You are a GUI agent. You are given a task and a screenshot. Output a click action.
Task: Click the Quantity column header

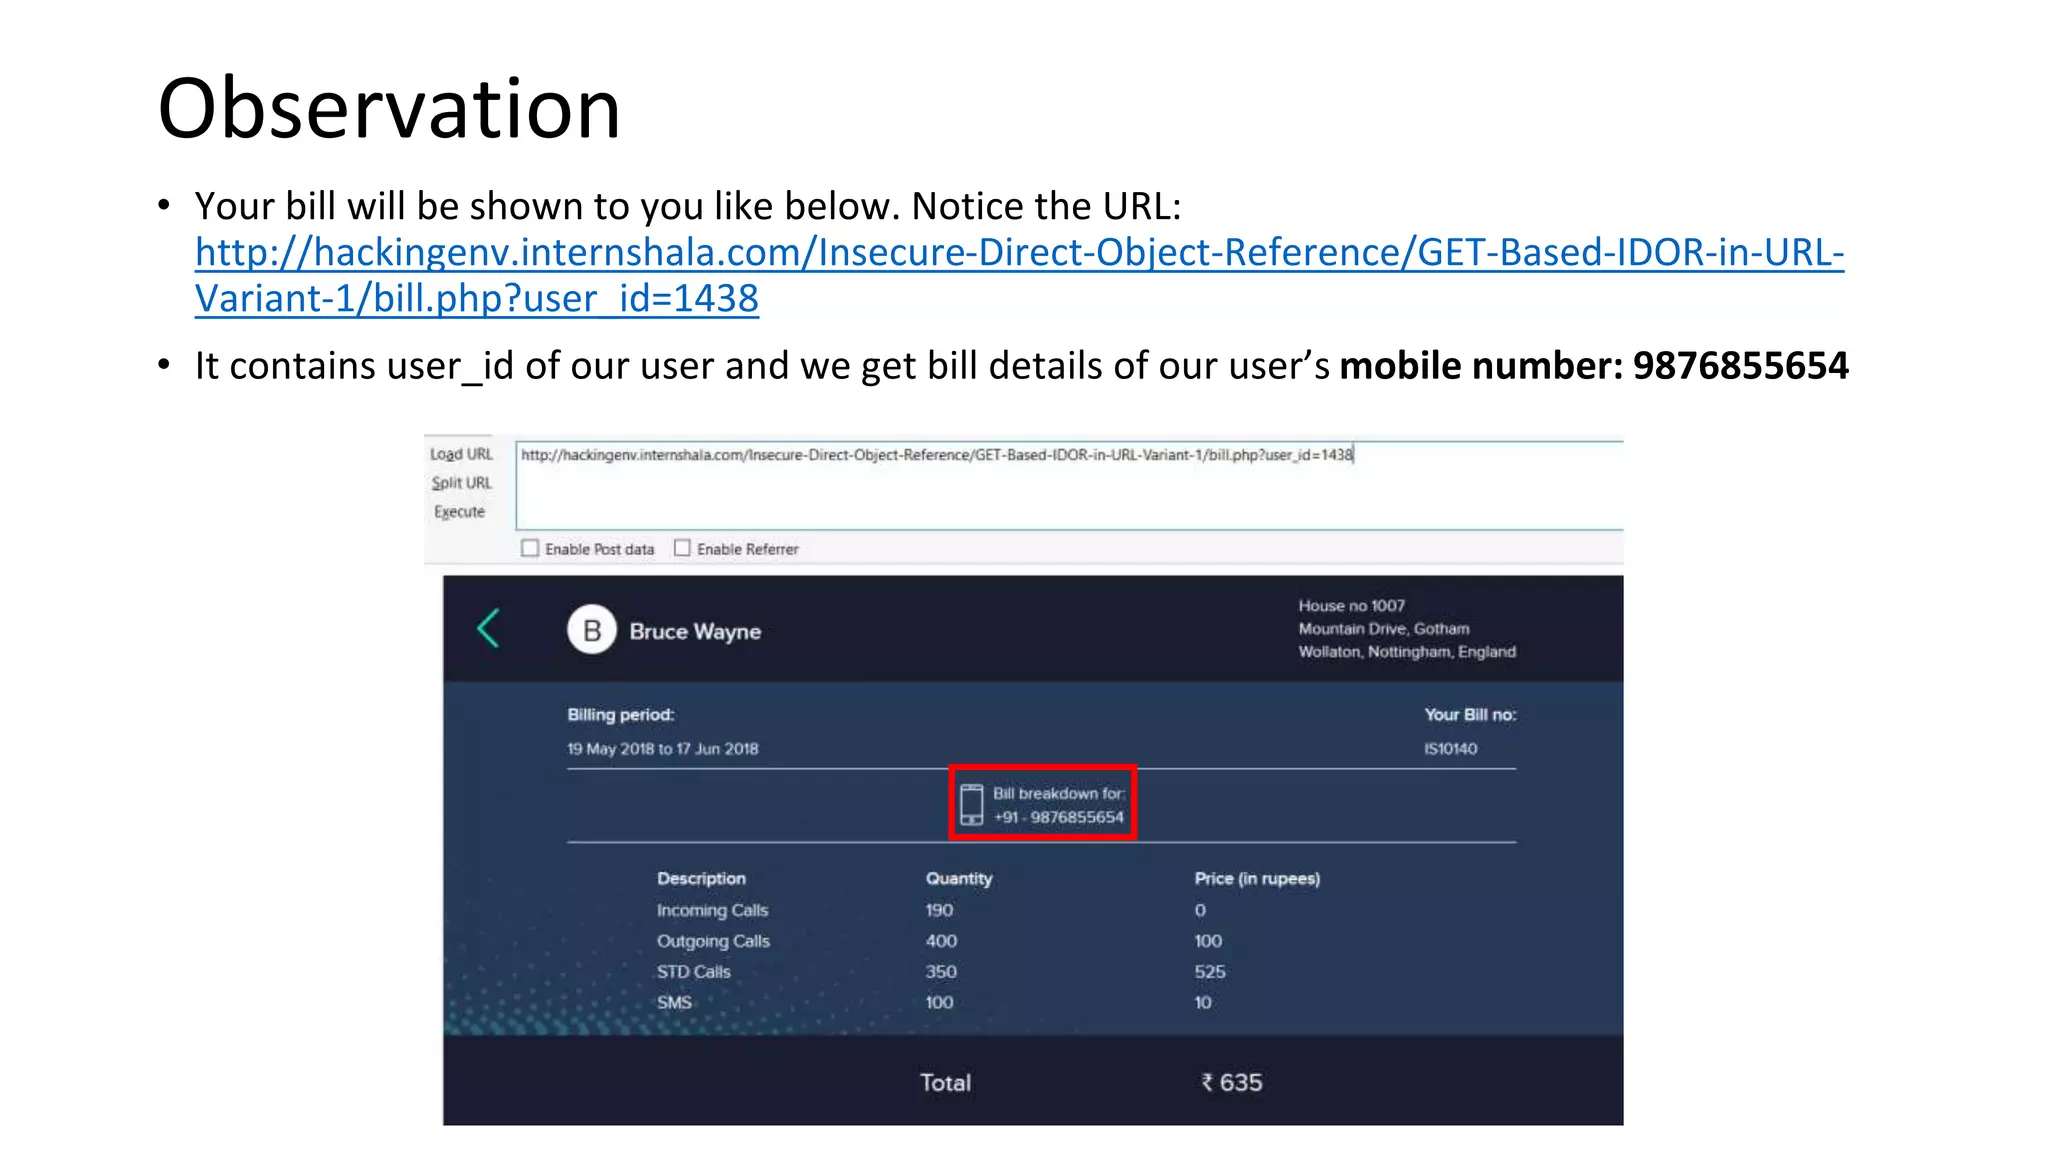coord(959,879)
